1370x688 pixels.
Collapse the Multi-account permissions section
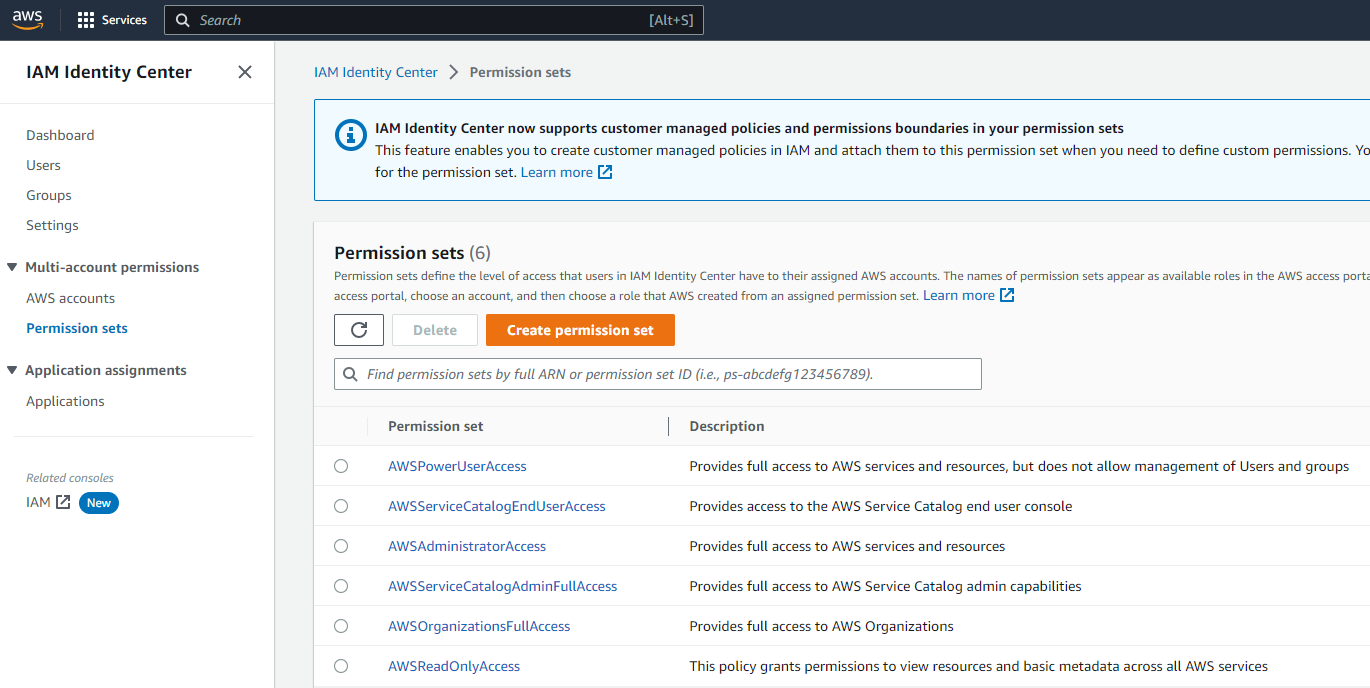(x=12, y=267)
